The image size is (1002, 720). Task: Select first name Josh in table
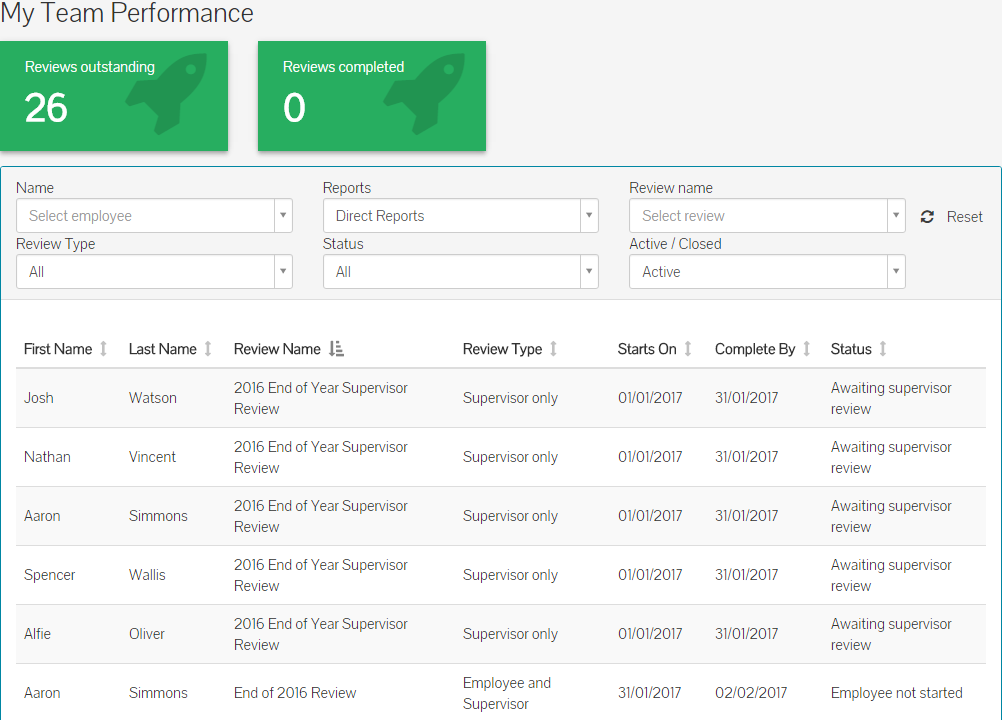tap(39, 398)
